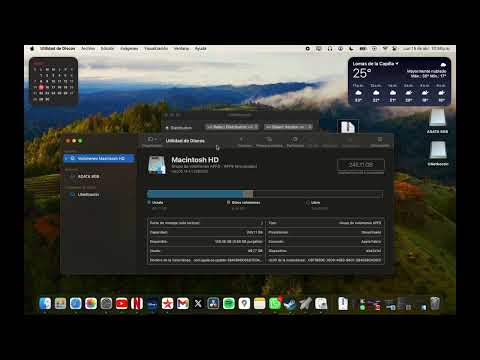The width and height of the screenshot is (480, 360).
Task: Open the Archivo menu
Action: pyautogui.click(x=88, y=49)
